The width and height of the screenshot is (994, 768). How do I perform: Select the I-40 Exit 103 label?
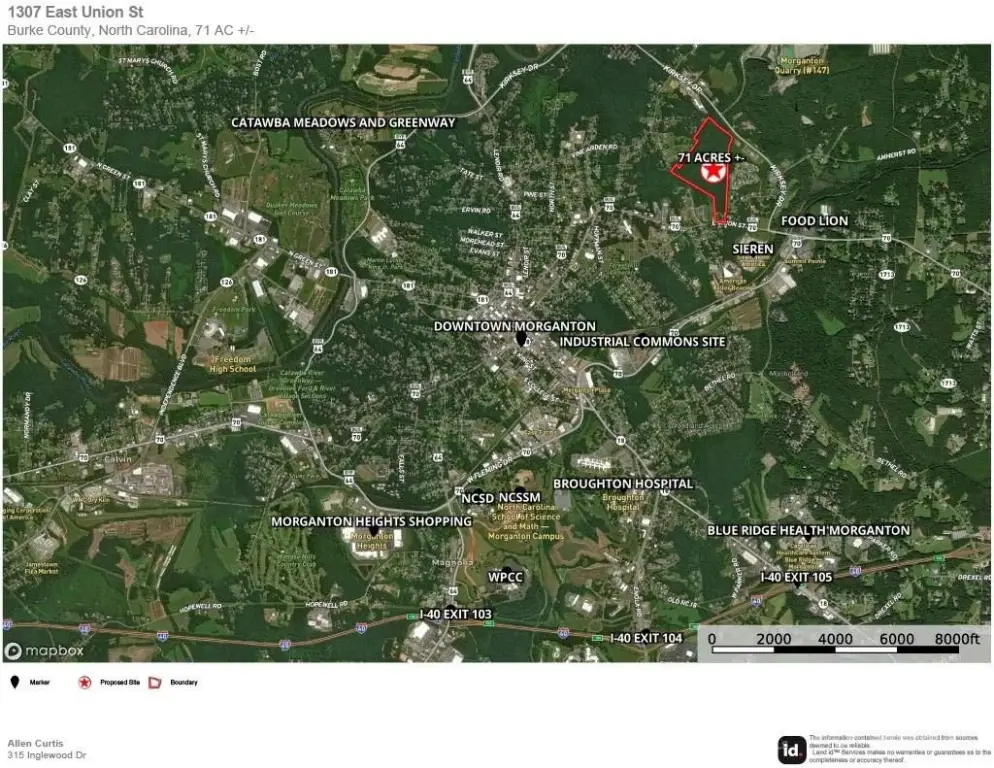click(x=455, y=613)
